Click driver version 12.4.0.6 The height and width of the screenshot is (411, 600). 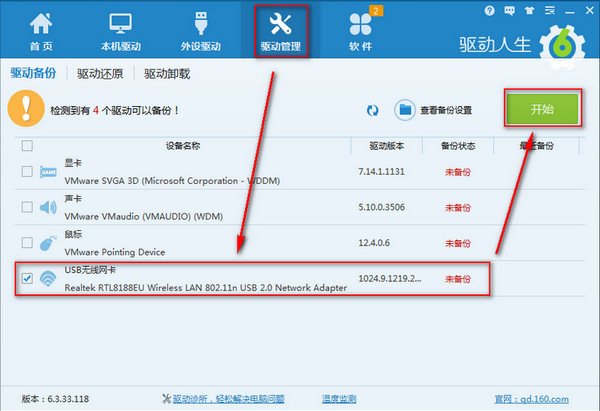coord(374,243)
